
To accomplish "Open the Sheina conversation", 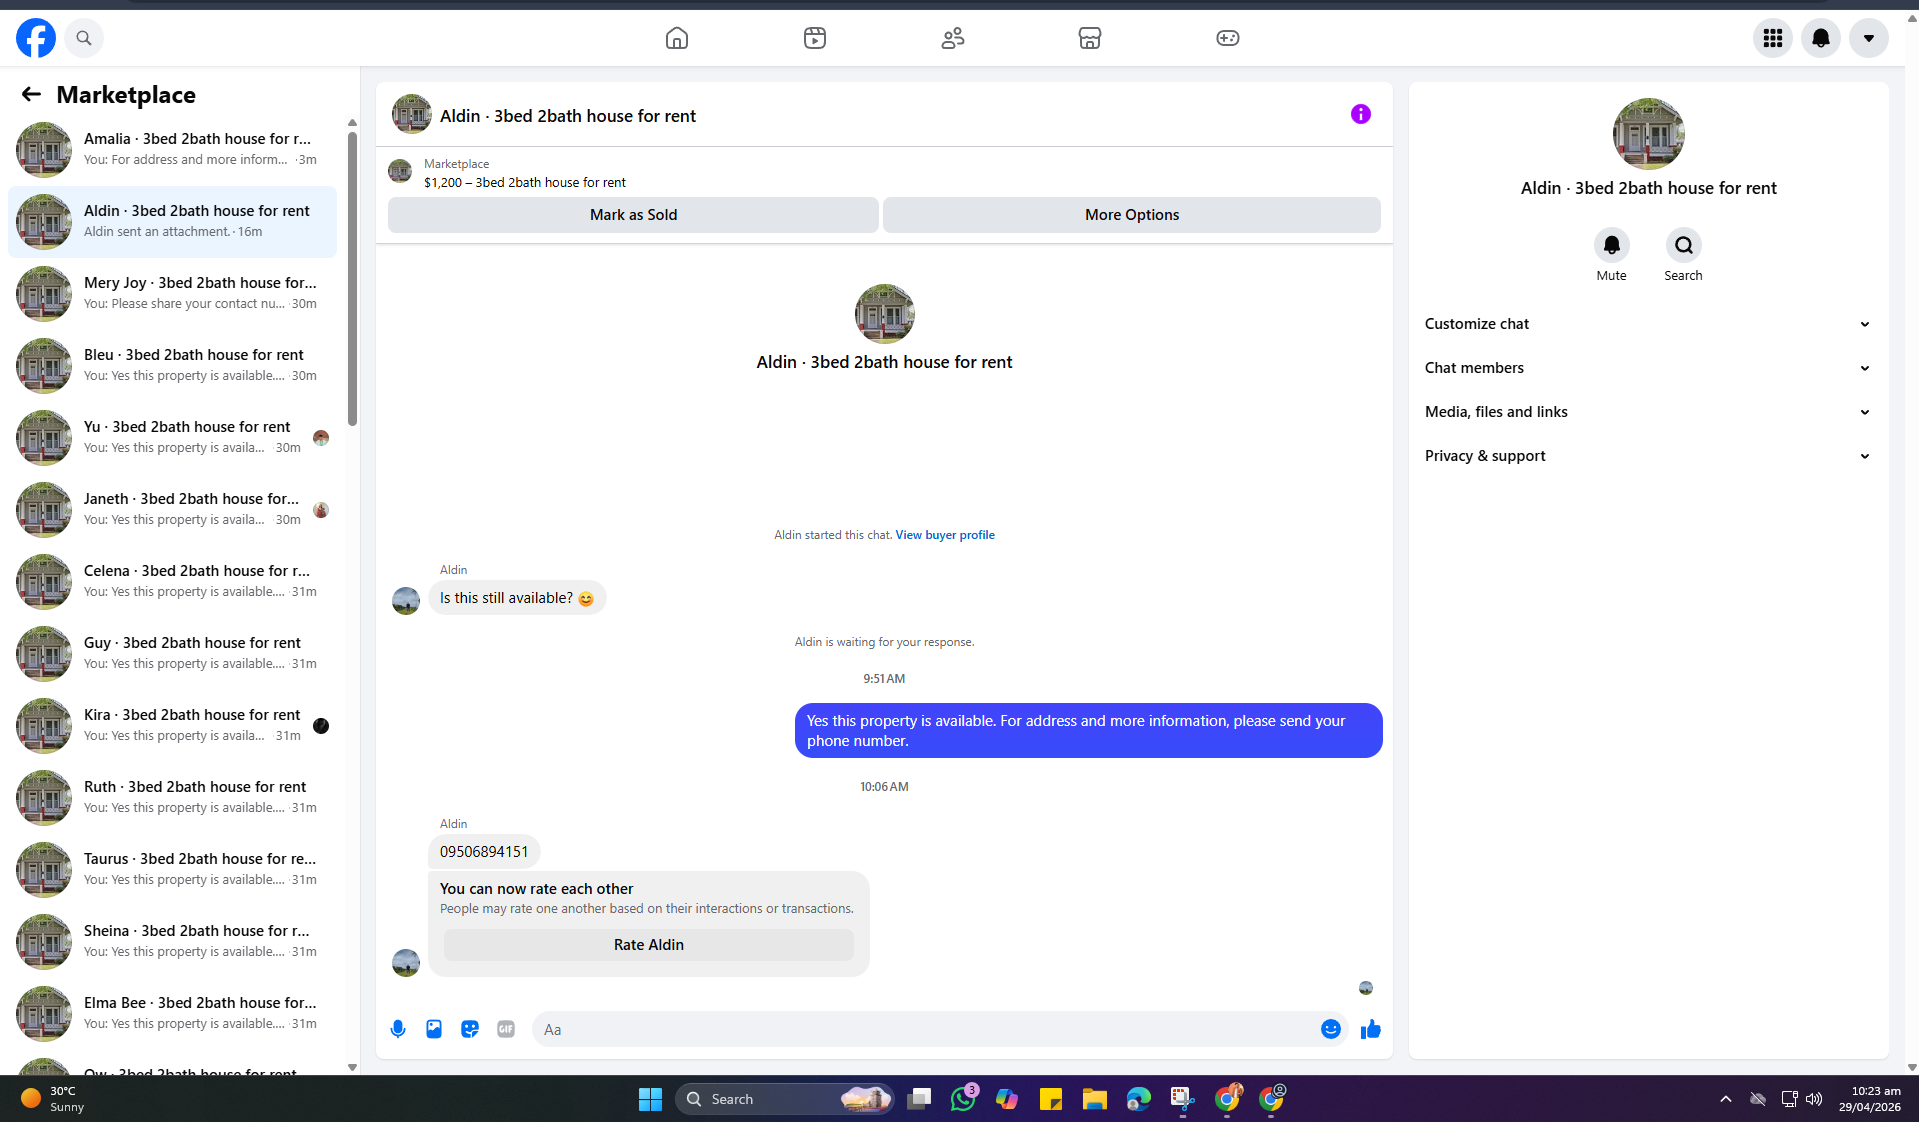I will pyautogui.click(x=172, y=941).
